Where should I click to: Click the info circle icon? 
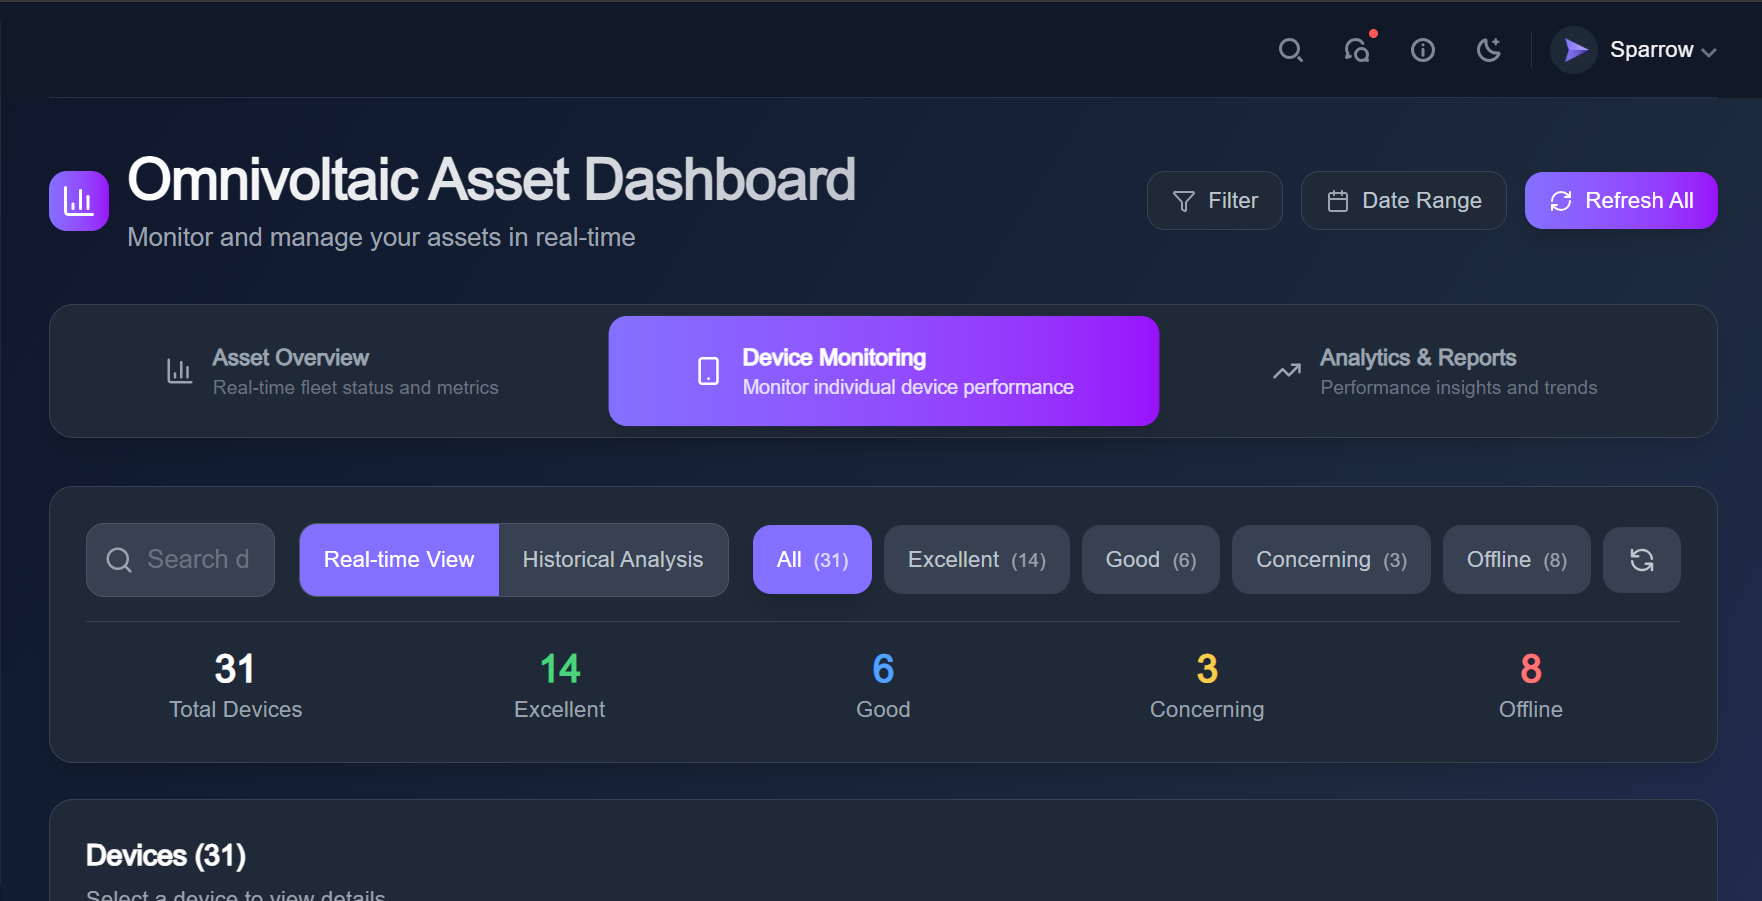(1422, 50)
